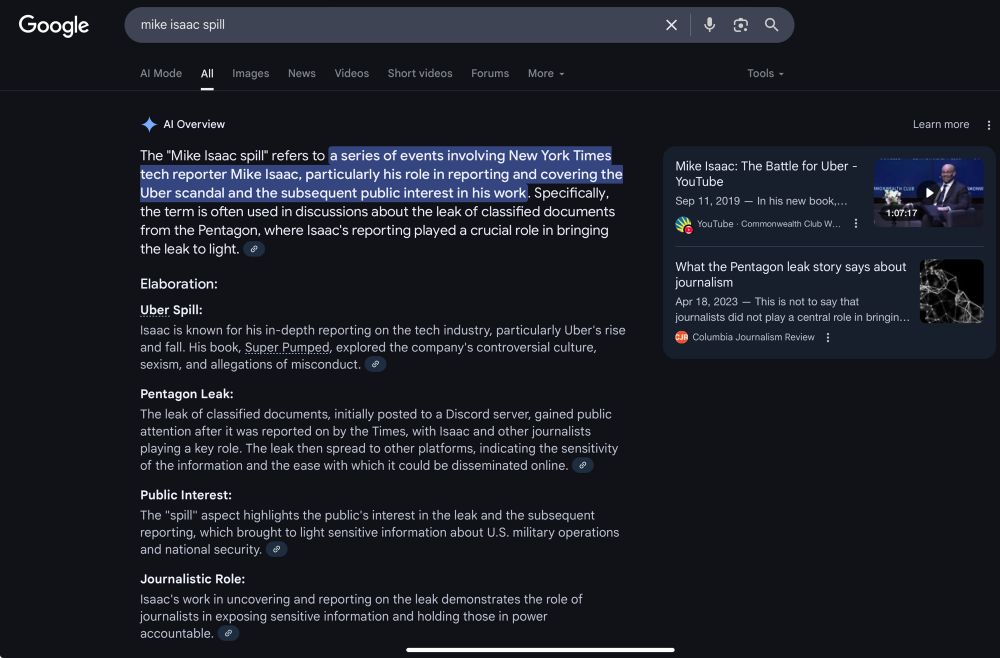Click the AI Overview sparkle icon
This screenshot has height=658, width=1000.
point(149,124)
